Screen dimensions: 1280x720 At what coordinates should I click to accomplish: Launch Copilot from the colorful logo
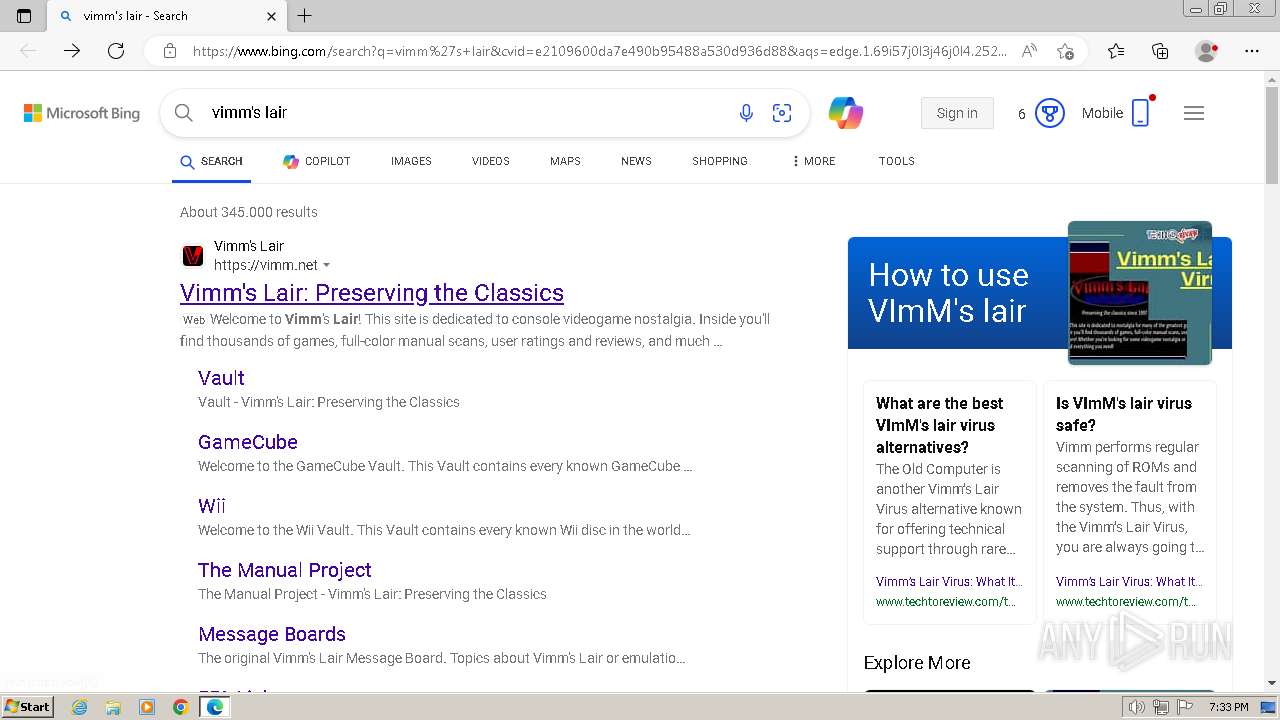point(846,113)
